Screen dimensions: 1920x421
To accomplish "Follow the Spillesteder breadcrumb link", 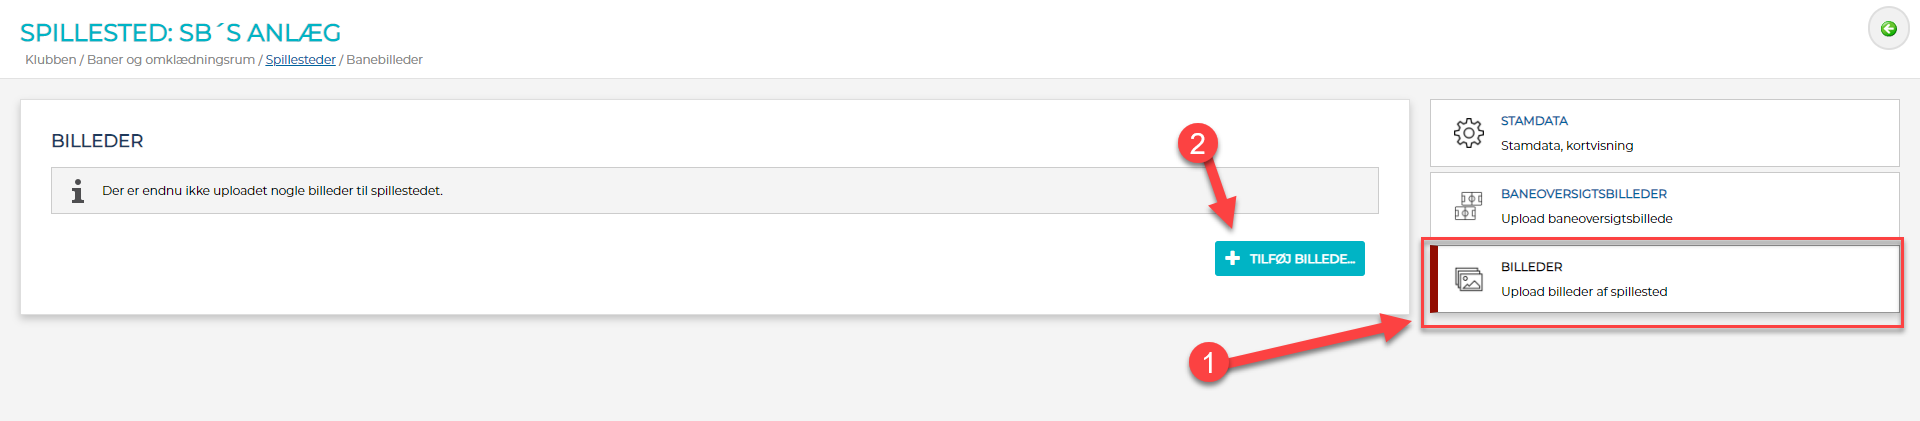I will (300, 60).
